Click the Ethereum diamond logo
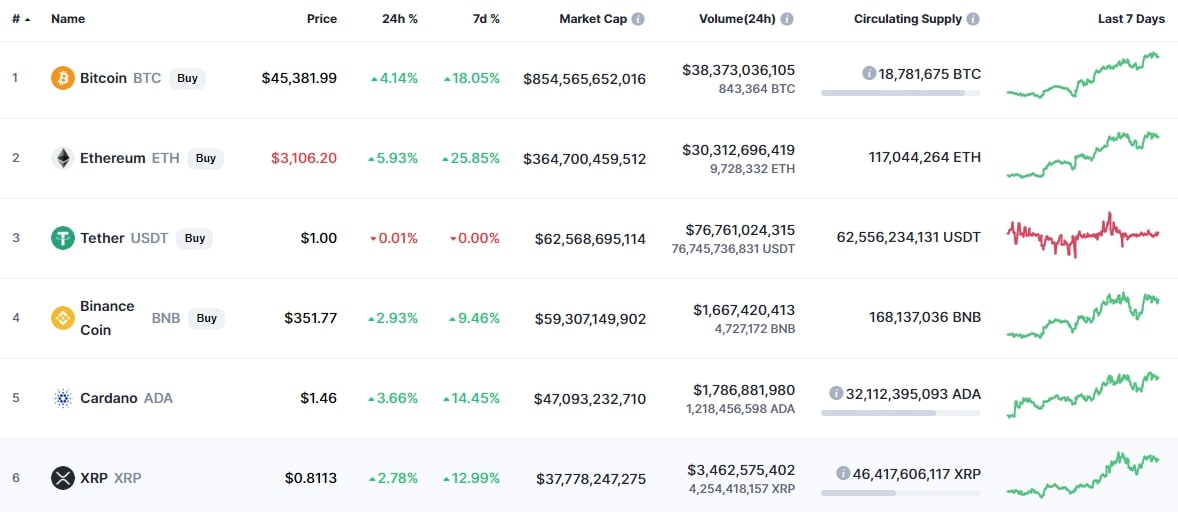The width and height of the screenshot is (1178, 512). pos(62,158)
